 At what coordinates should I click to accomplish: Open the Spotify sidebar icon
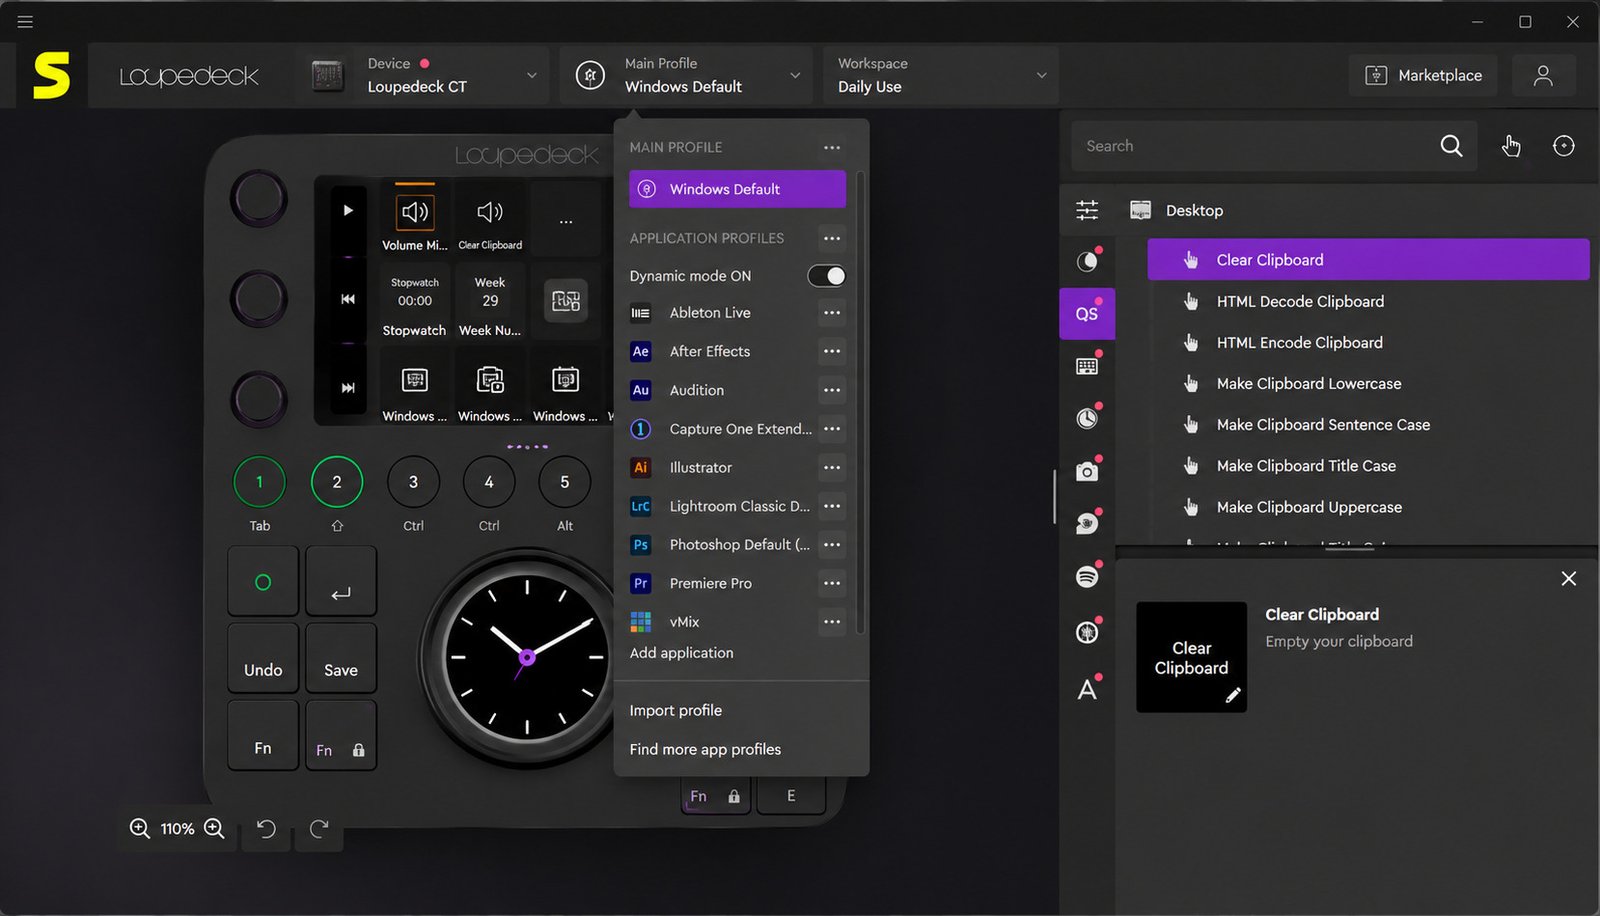1087,577
